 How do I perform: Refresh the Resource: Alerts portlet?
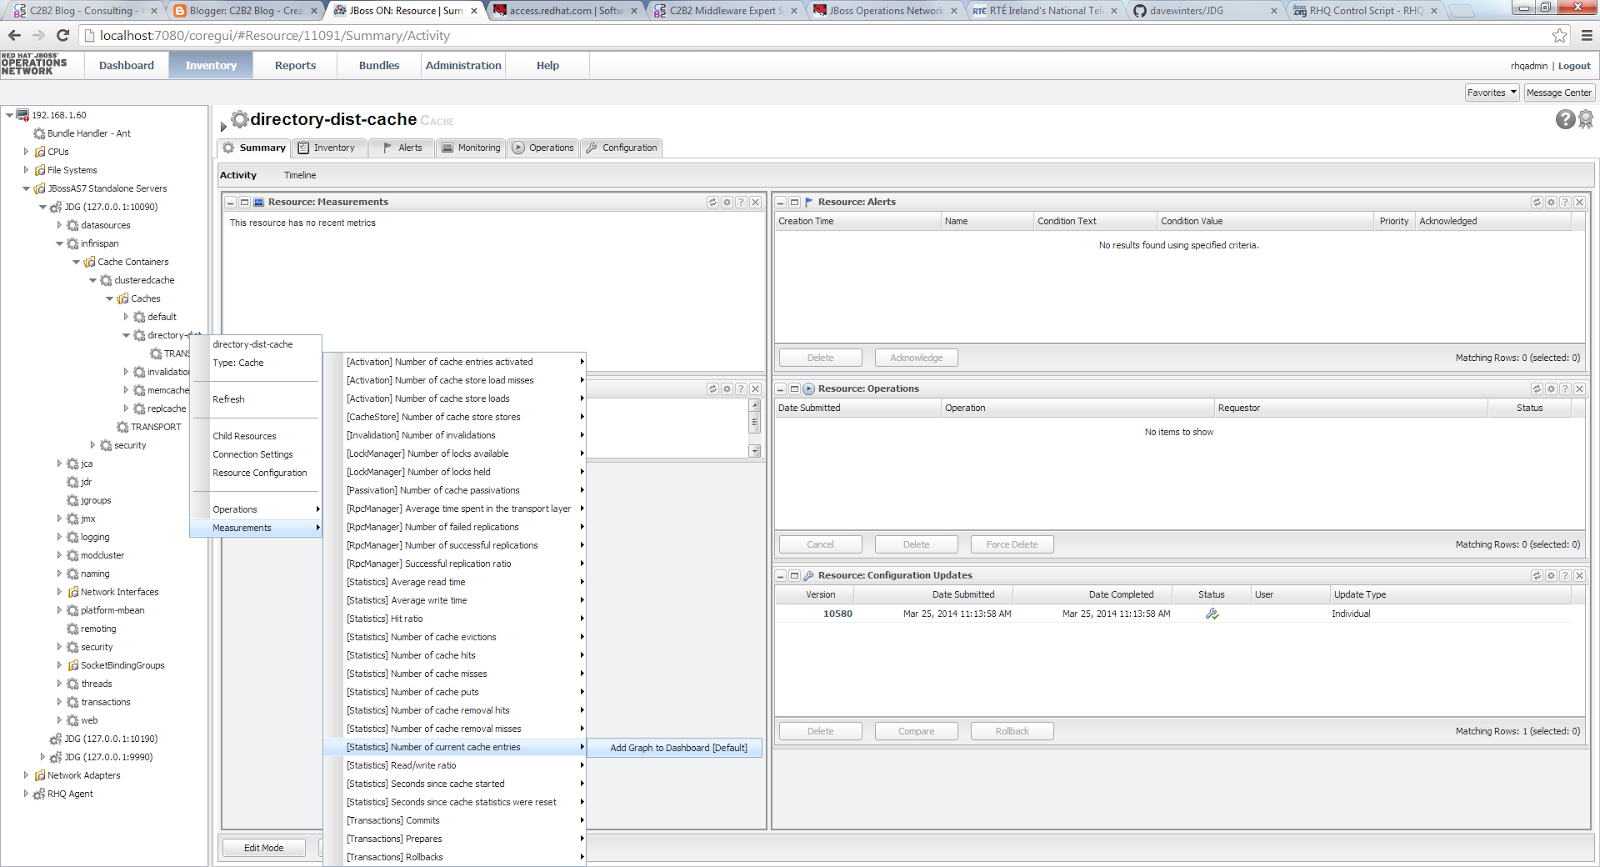click(x=1537, y=202)
